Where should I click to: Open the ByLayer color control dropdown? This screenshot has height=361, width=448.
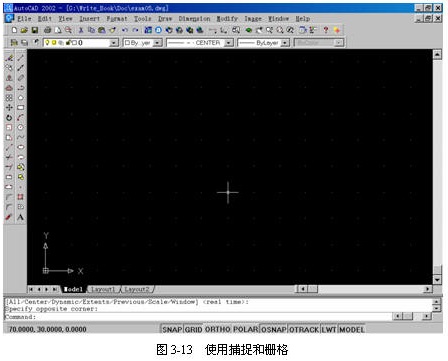click(158, 43)
